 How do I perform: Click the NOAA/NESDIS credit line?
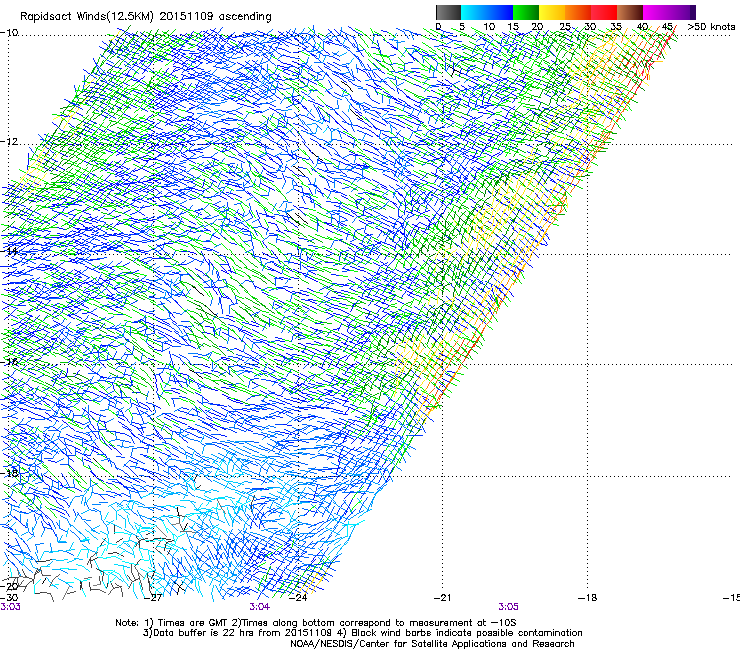pyautogui.click(x=432, y=644)
